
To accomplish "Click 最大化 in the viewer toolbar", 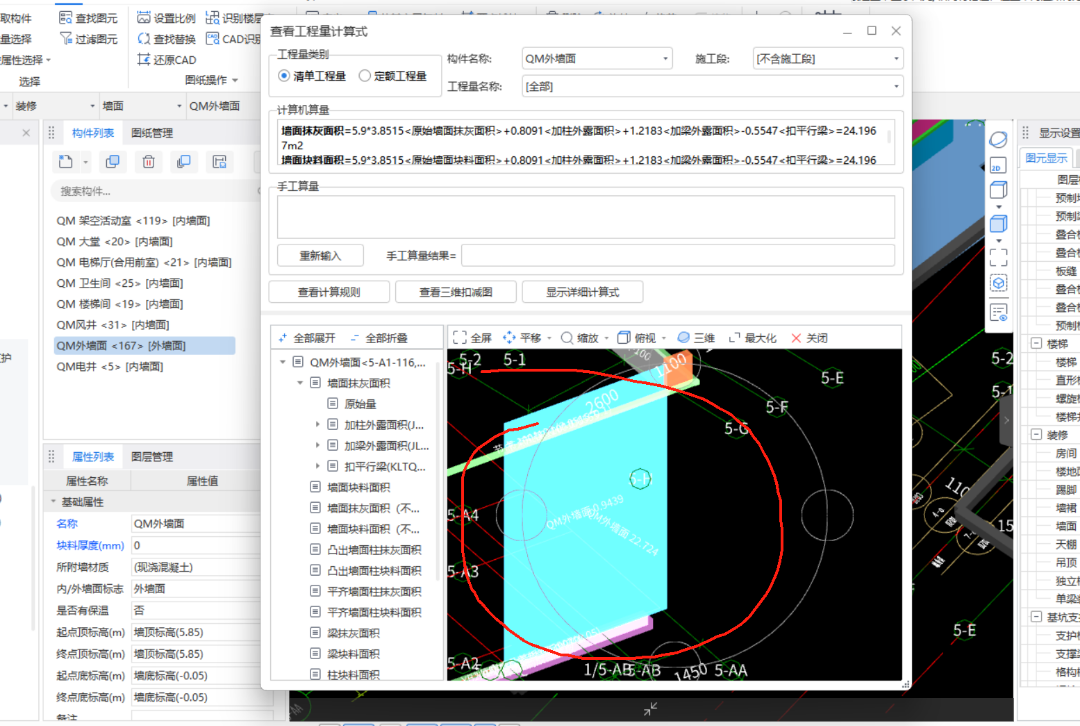I will click(x=752, y=338).
